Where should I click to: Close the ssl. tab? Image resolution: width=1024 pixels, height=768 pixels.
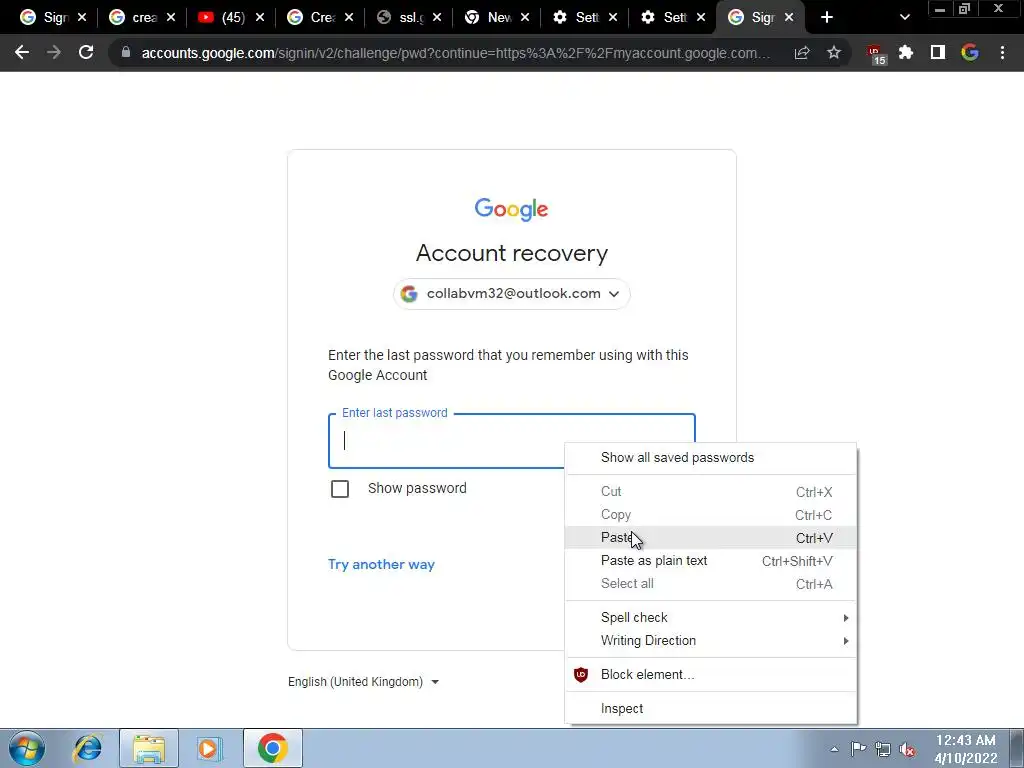pos(437,18)
